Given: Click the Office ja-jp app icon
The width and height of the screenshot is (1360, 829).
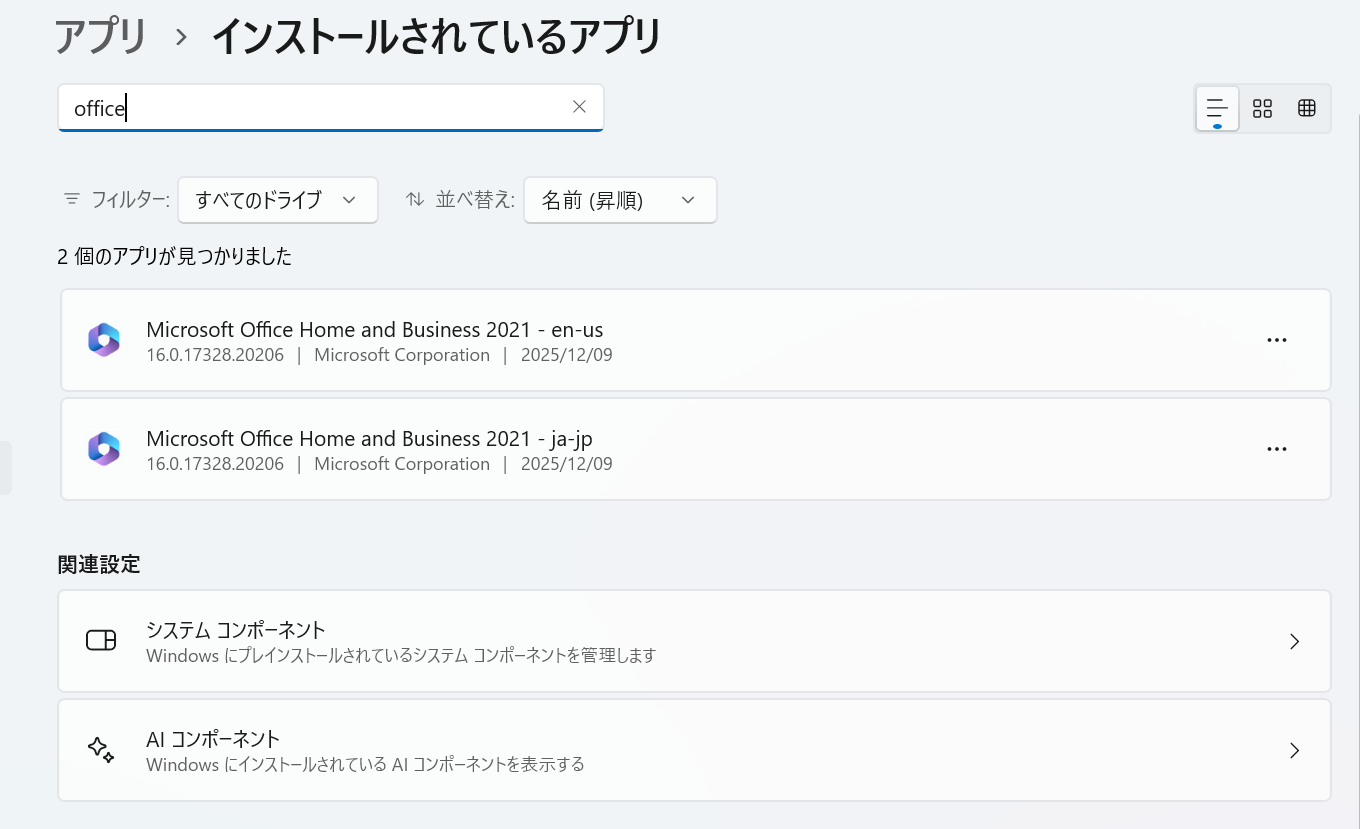Looking at the screenshot, I should click(104, 449).
